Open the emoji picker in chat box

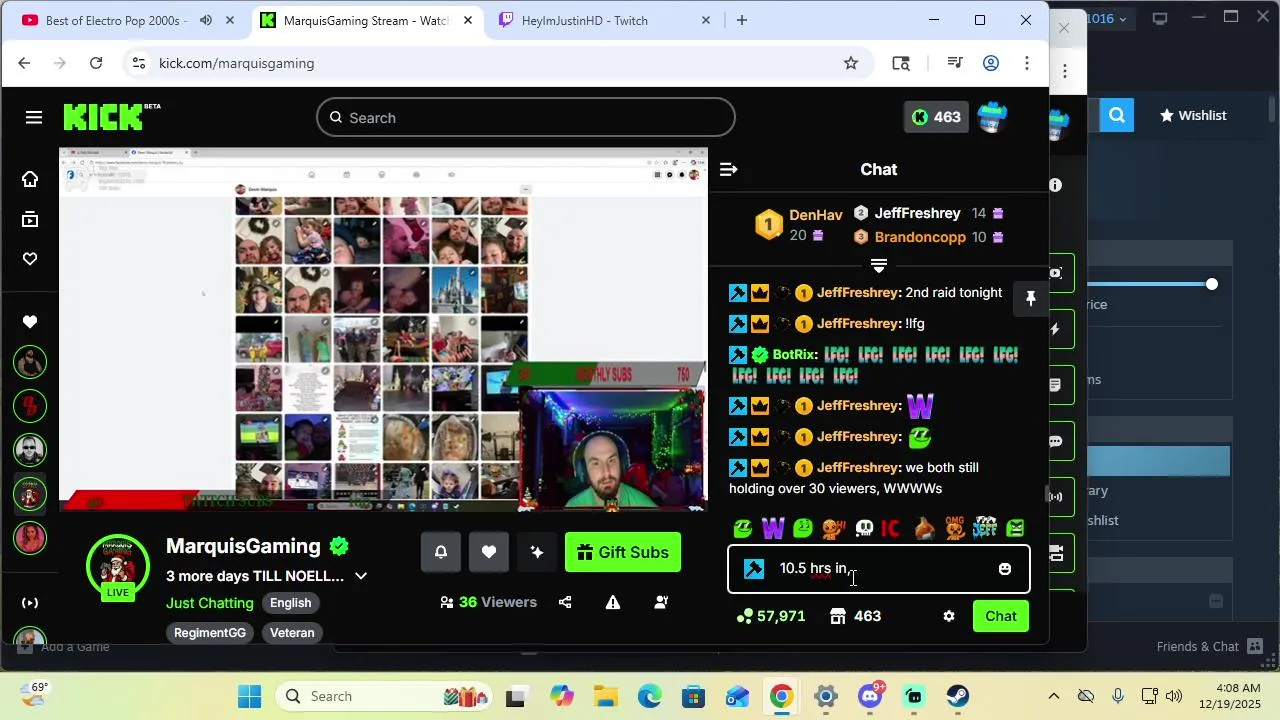(x=1005, y=569)
